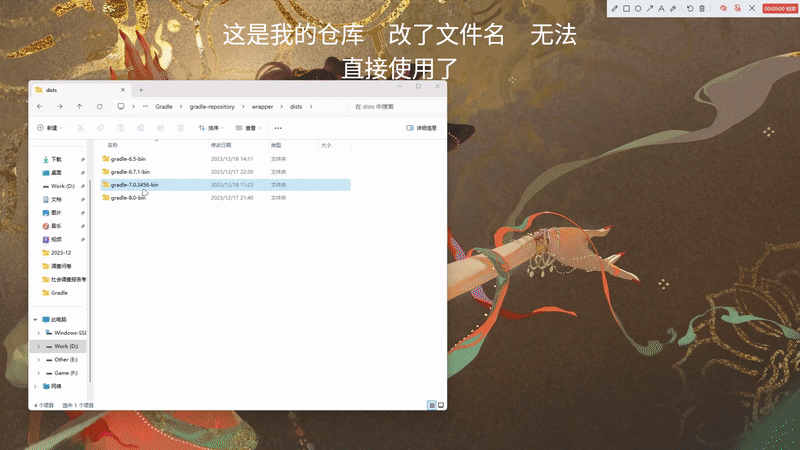The image size is (800, 450).
Task: Select the text annotation tool
Action: (662, 8)
